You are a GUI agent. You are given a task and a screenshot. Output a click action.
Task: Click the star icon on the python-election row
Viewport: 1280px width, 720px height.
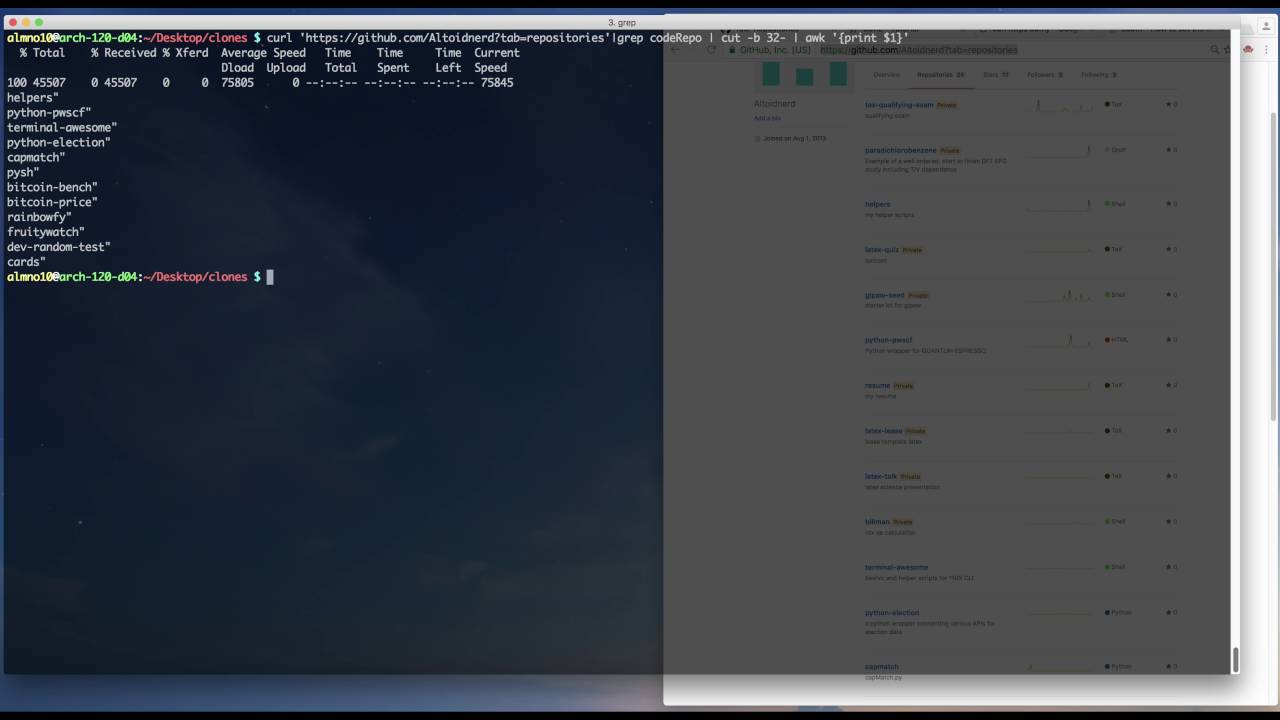click(1168, 612)
